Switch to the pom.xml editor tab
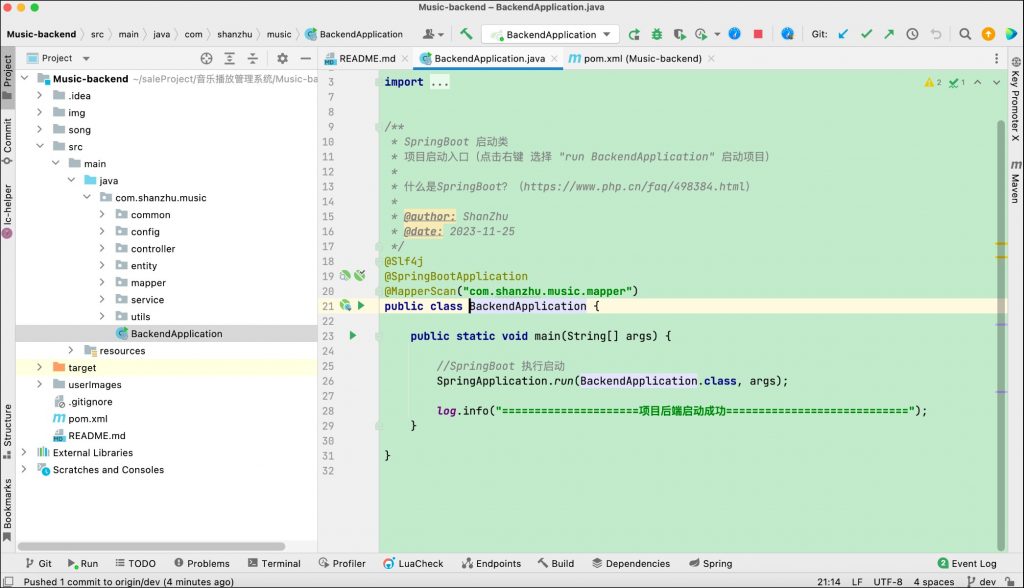The width and height of the screenshot is (1024, 588). pos(634,59)
